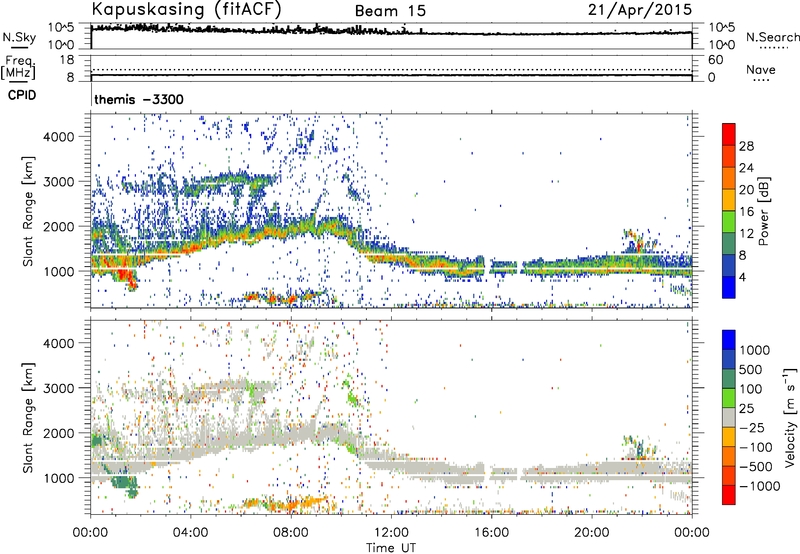The height and width of the screenshot is (554, 800).
Task: Click the '4' tick on the power colorbar
Action: click(742, 277)
